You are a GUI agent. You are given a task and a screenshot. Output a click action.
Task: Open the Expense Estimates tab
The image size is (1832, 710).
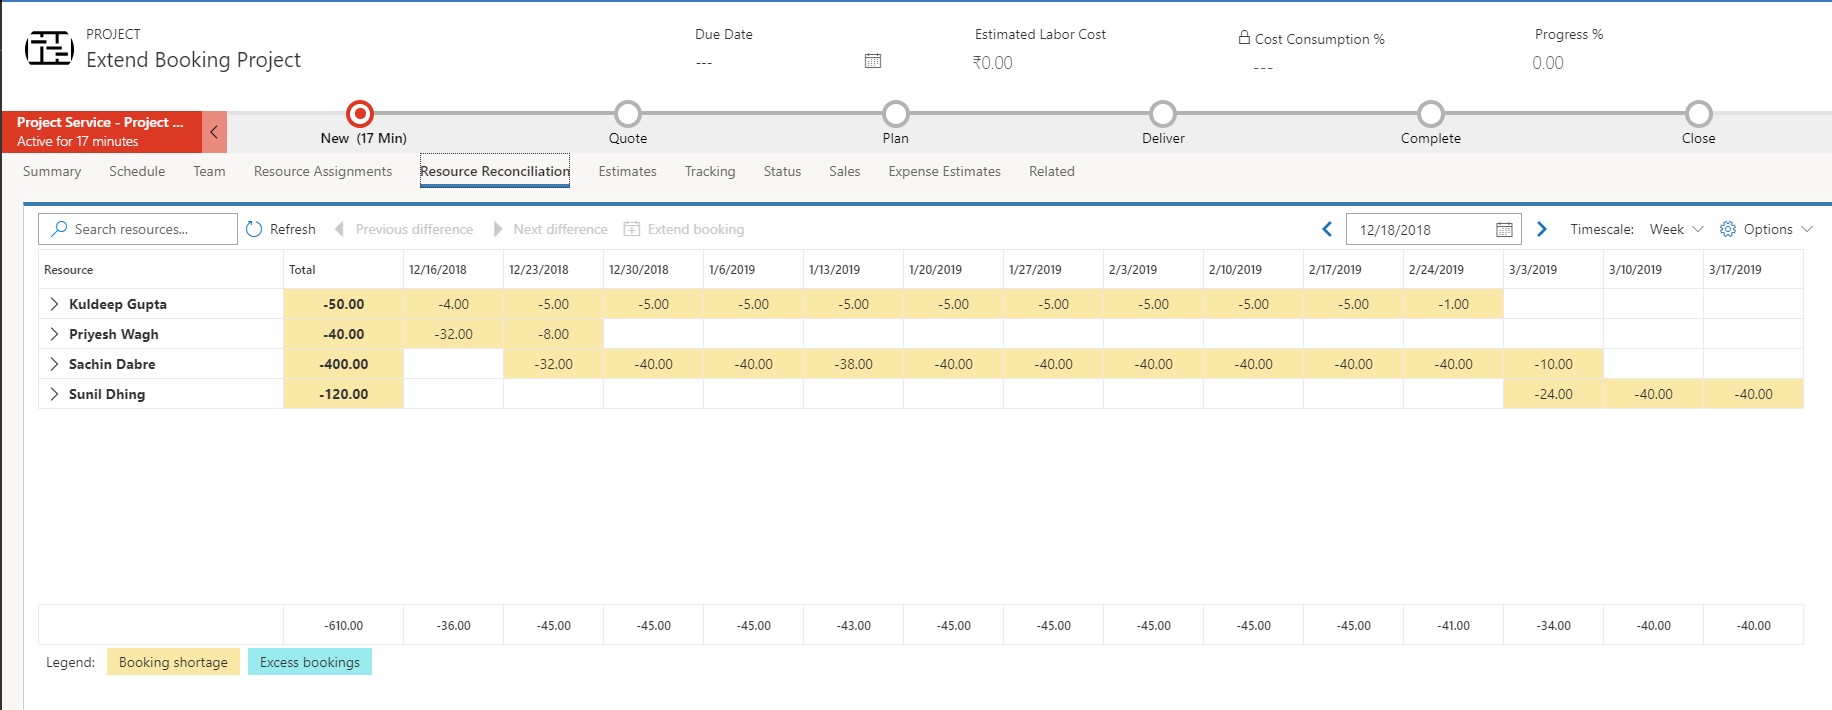click(944, 171)
